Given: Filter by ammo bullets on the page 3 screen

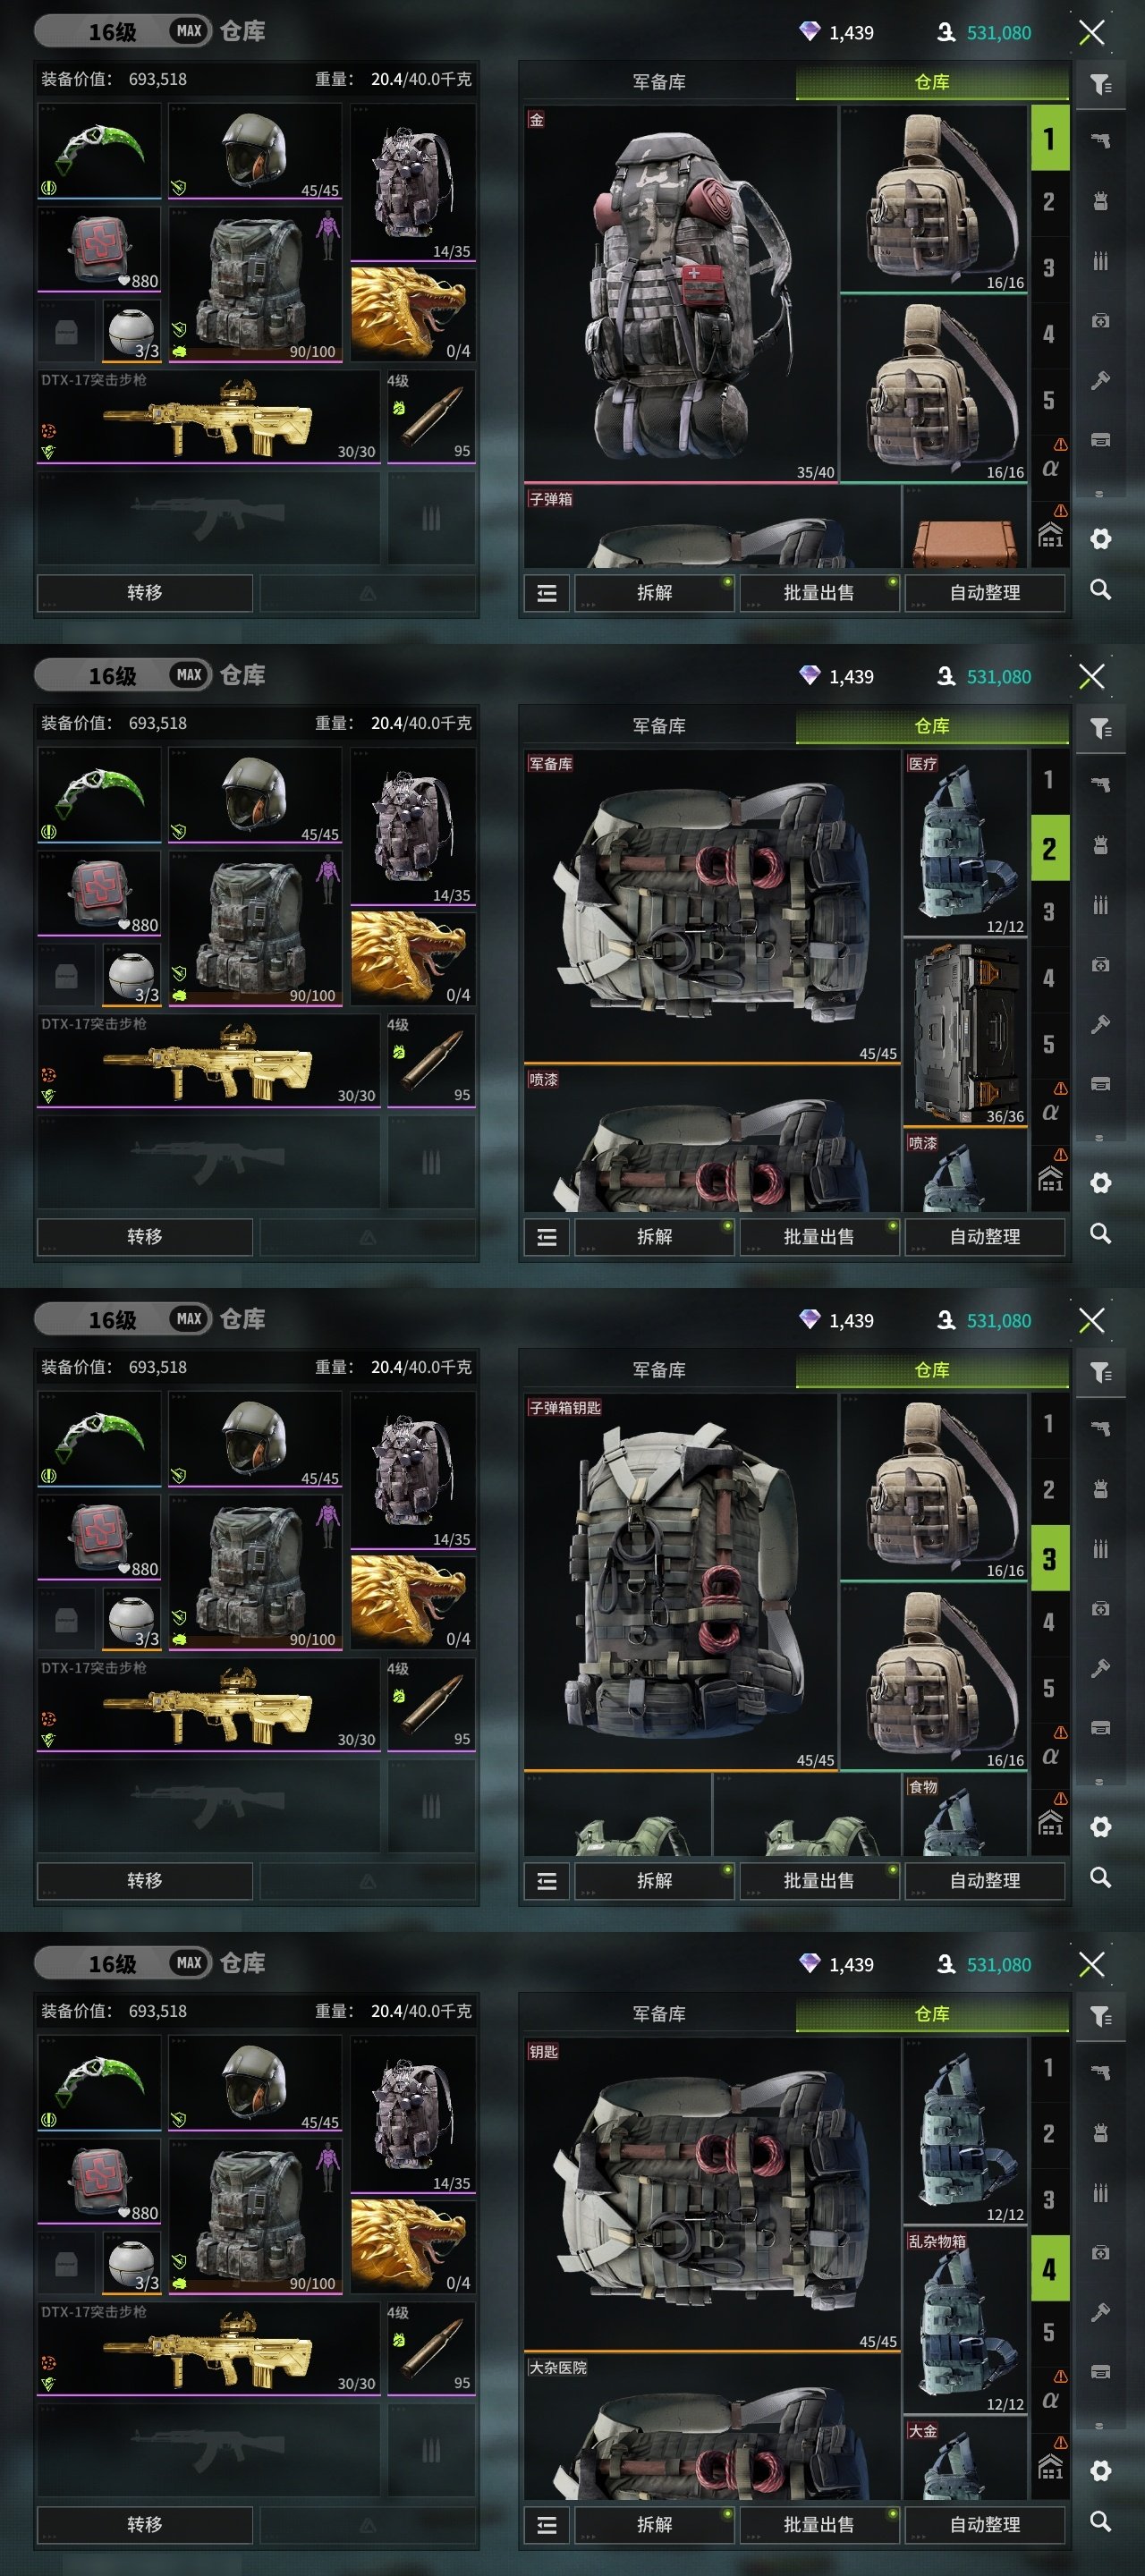Looking at the screenshot, I should 1100,1549.
